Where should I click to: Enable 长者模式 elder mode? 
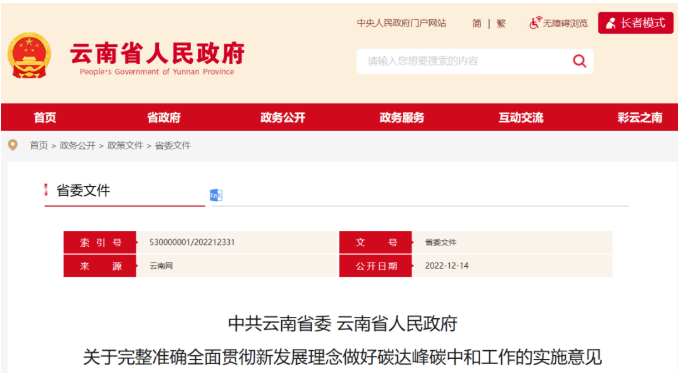point(635,23)
